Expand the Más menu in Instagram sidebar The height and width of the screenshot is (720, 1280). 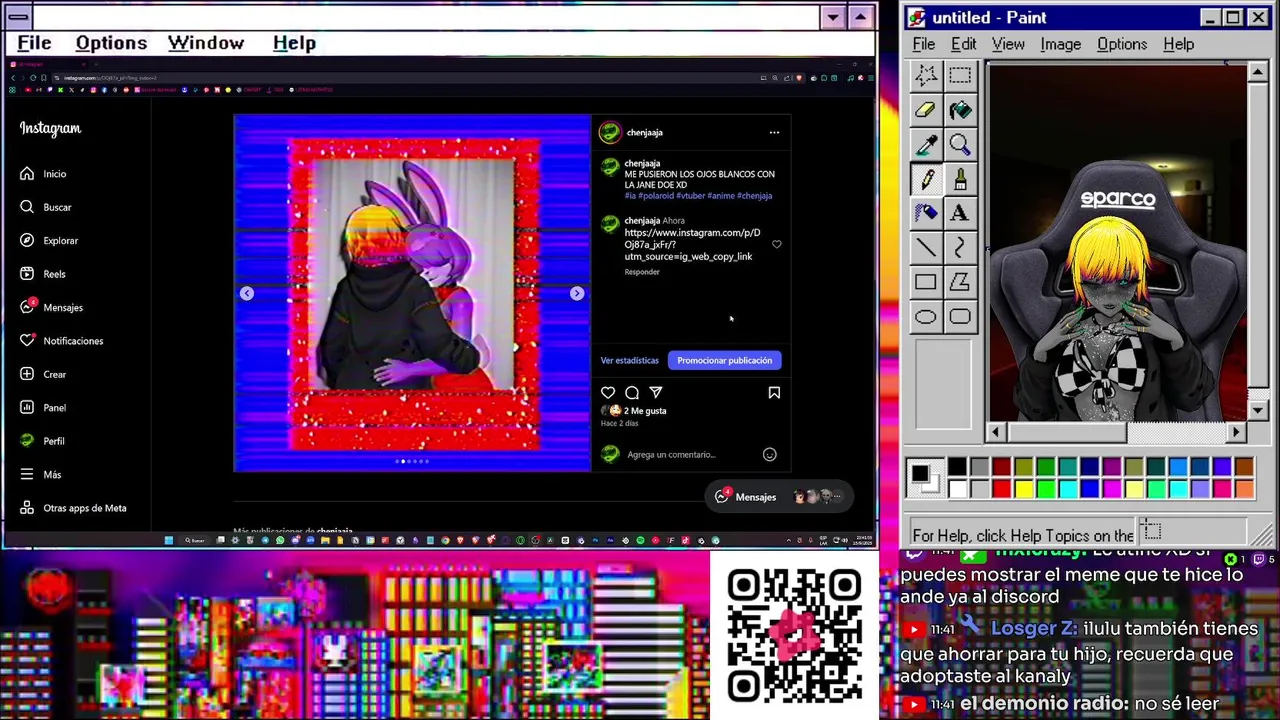41,474
